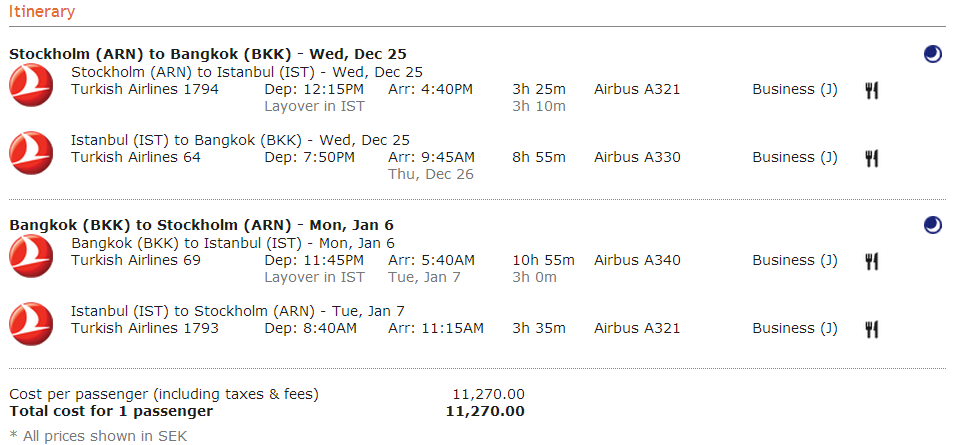This screenshot has height=445, width=966.
Task: Click the Itinerary heading
Action: [42, 12]
